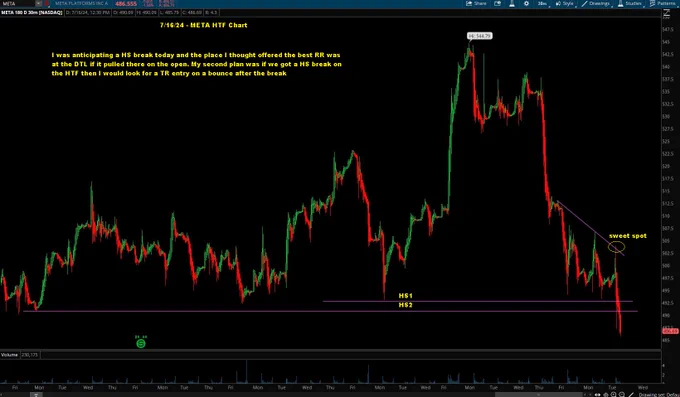
Task: Click the zoom out magnifier icon at bottom right
Action: (621, 394)
